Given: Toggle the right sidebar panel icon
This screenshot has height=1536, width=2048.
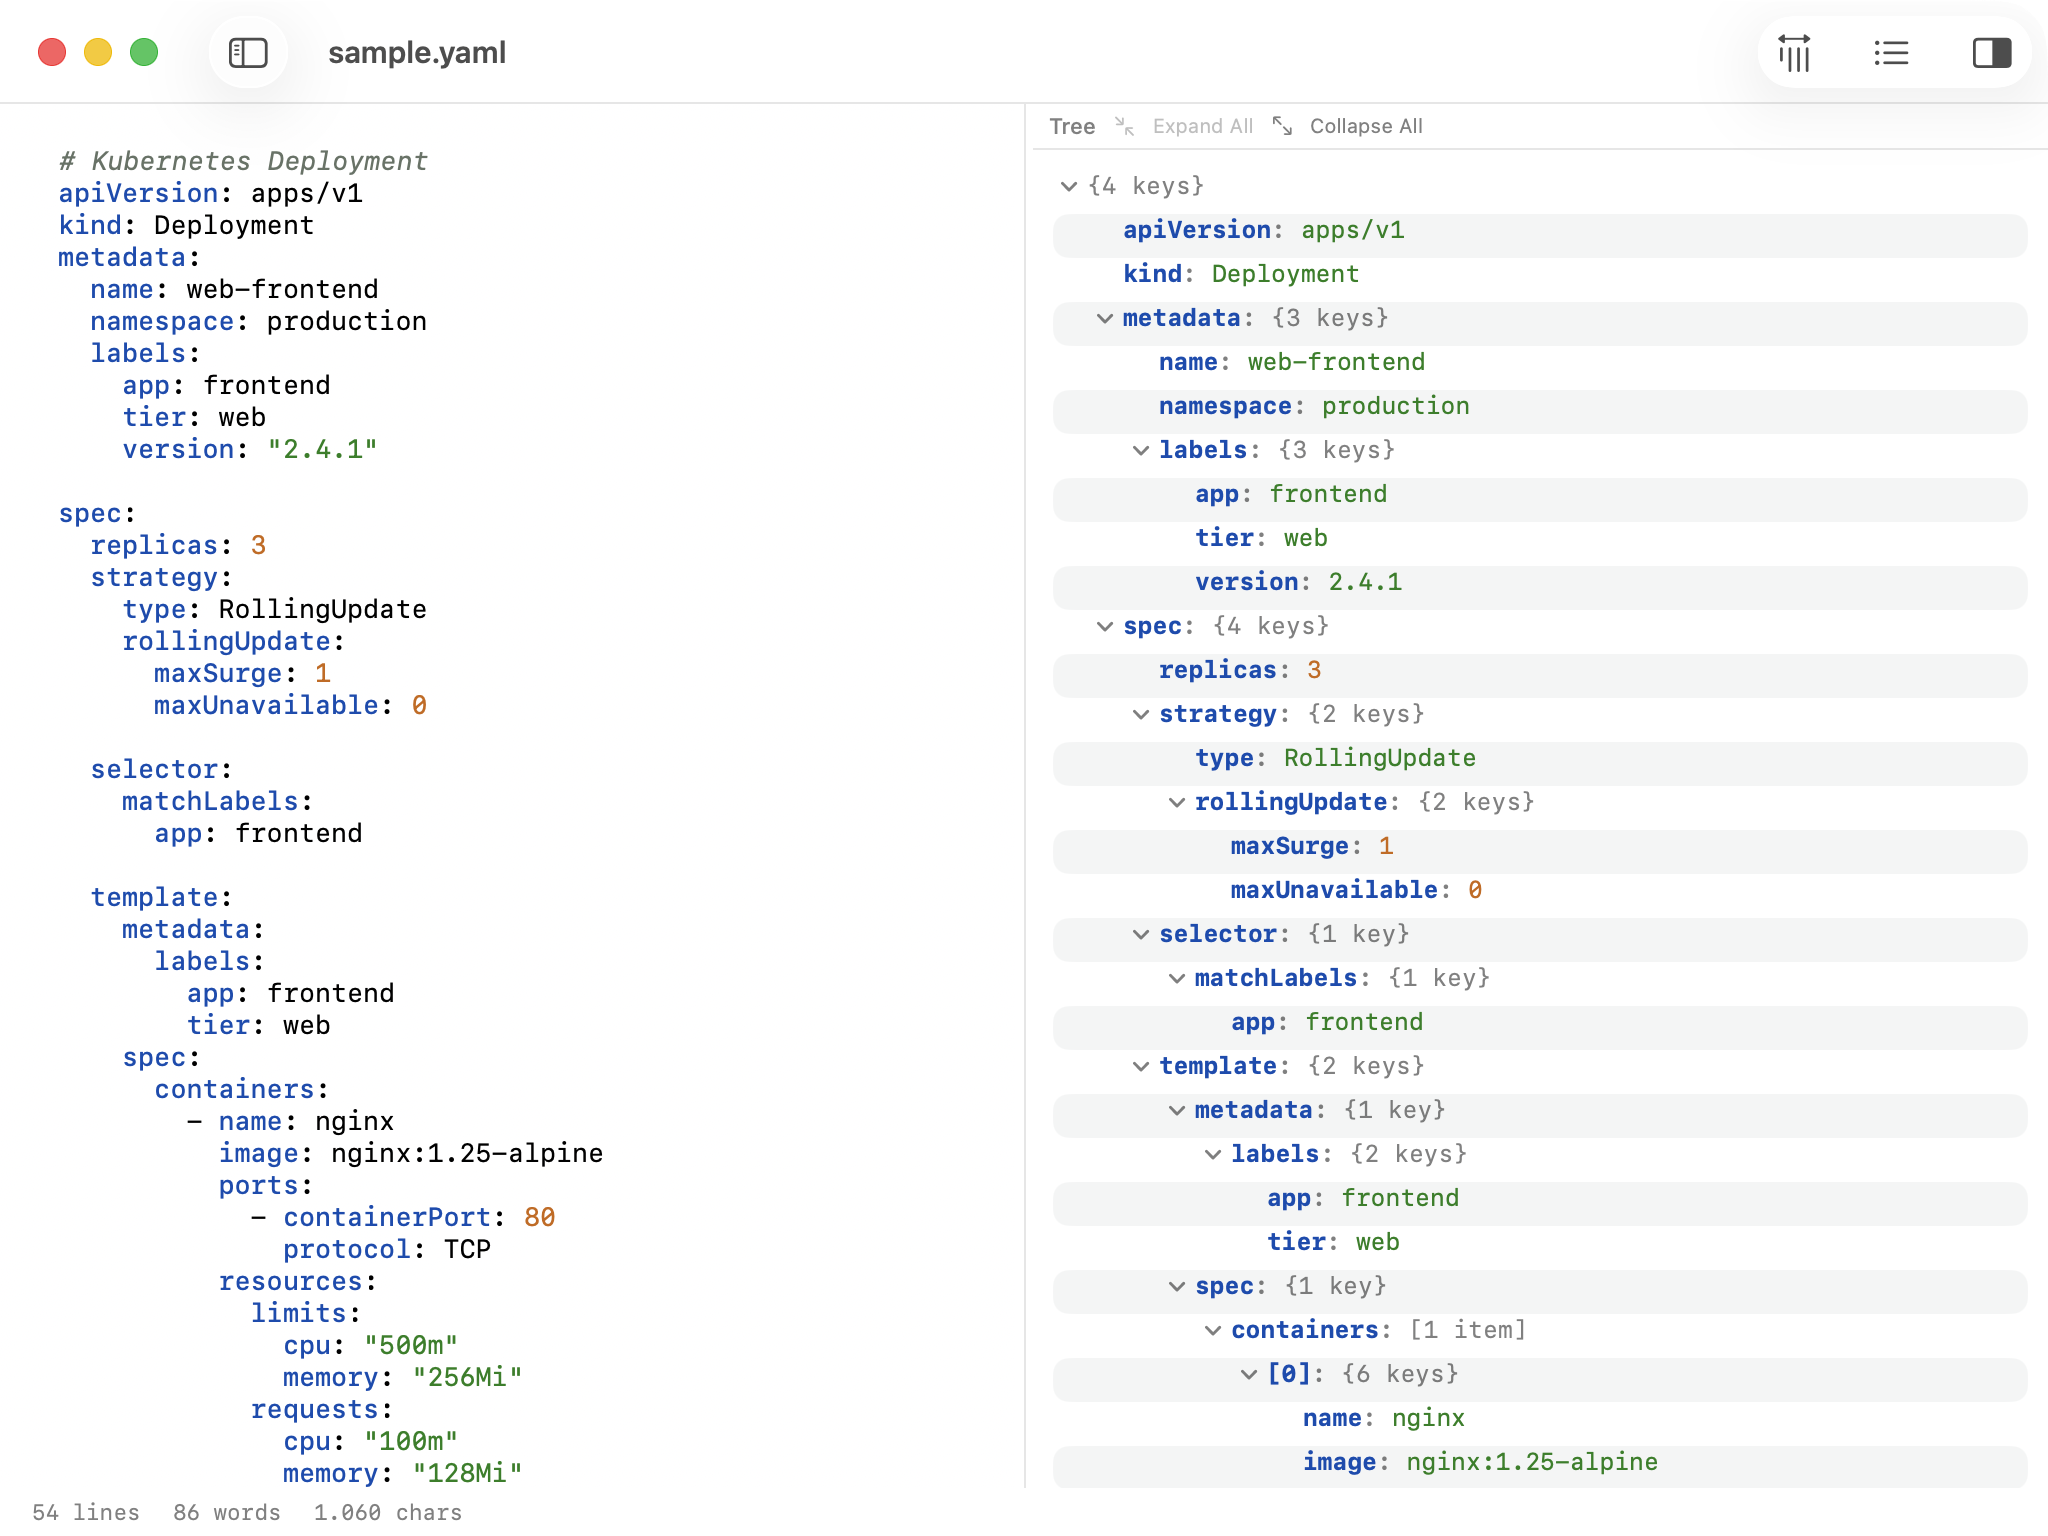Looking at the screenshot, I should coord(1992,52).
